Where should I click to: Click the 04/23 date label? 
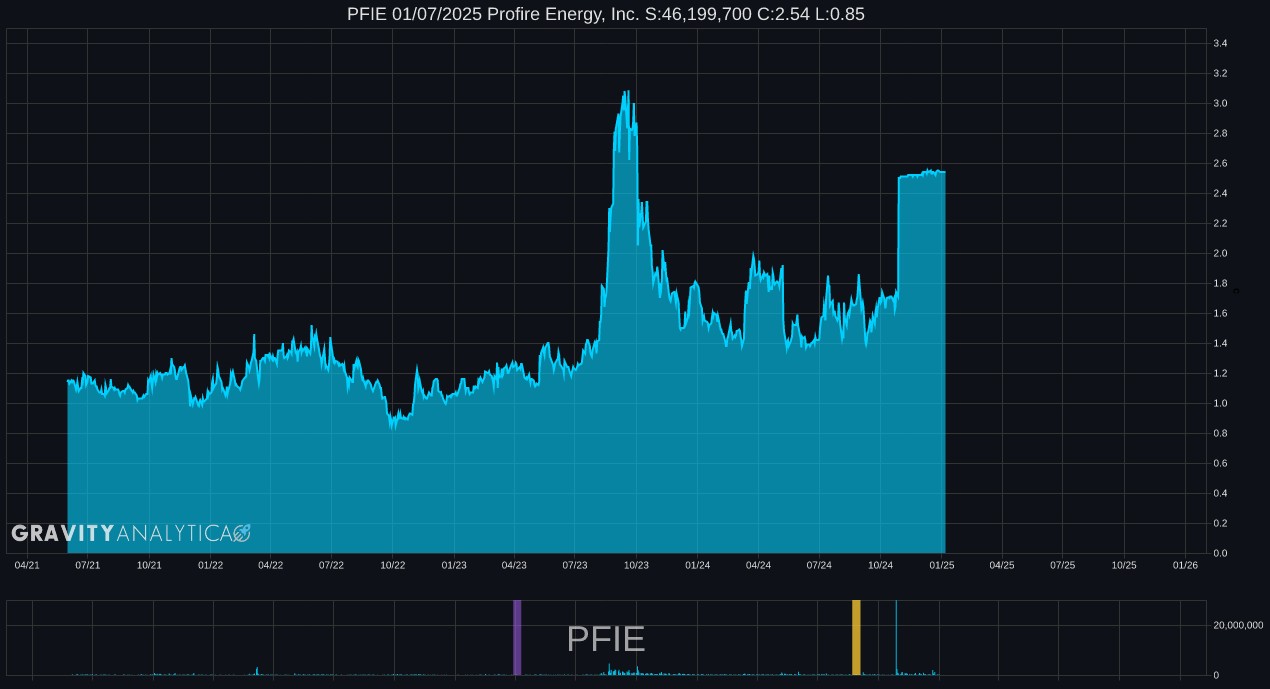point(513,565)
